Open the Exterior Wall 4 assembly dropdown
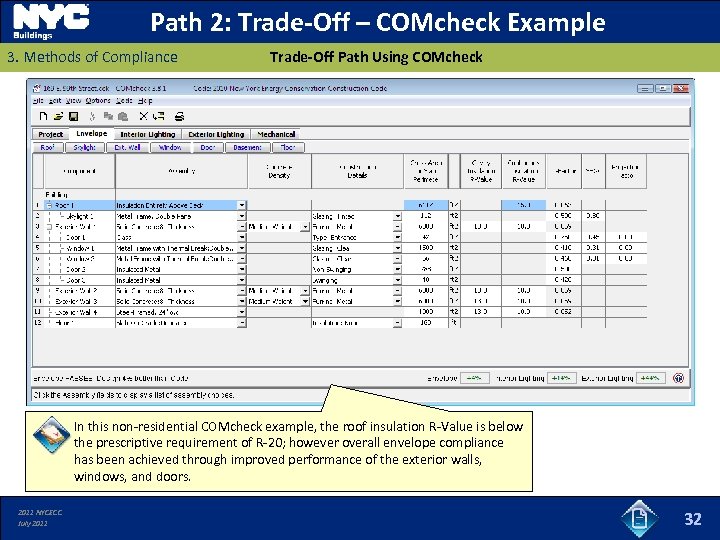The image size is (720, 540). coord(242,312)
